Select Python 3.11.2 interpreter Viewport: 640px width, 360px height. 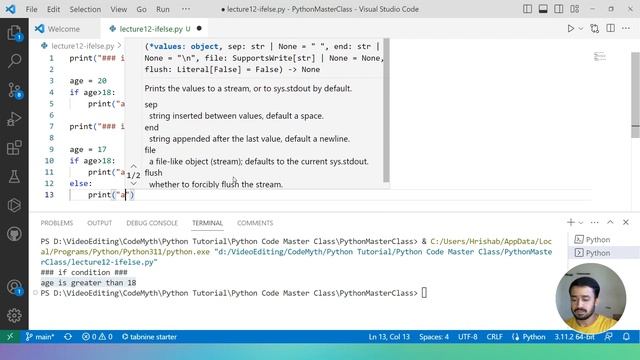coord(574,337)
